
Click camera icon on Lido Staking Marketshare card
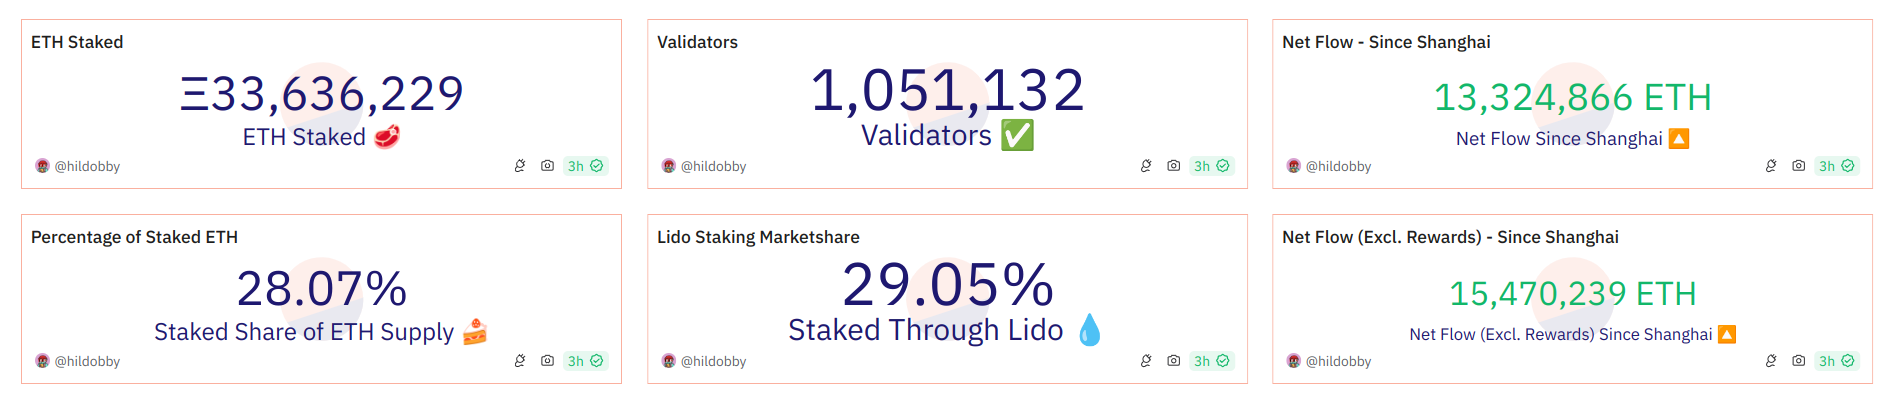tap(1173, 361)
